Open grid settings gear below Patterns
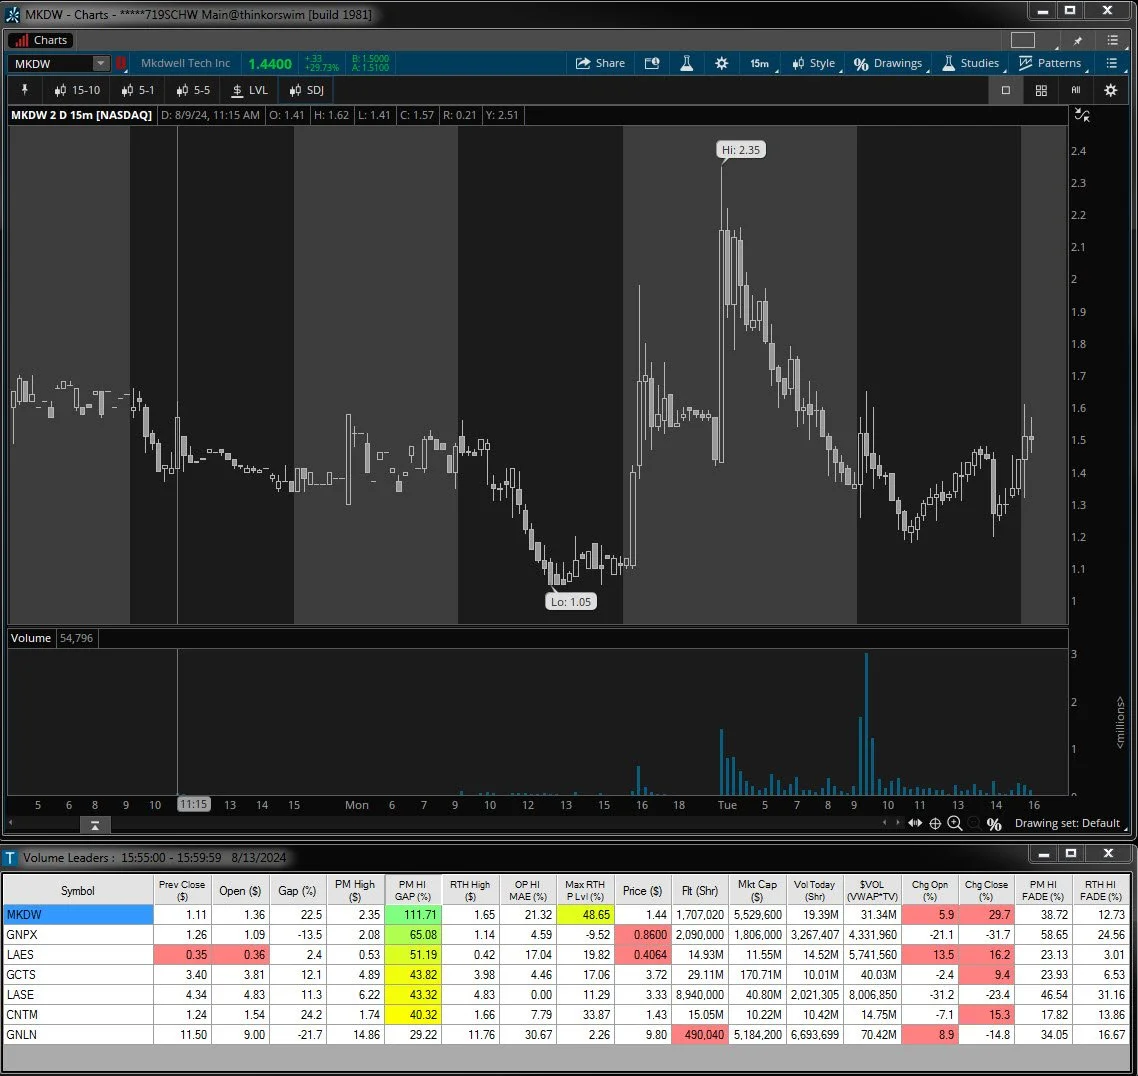This screenshot has width=1138, height=1076. tap(1110, 90)
